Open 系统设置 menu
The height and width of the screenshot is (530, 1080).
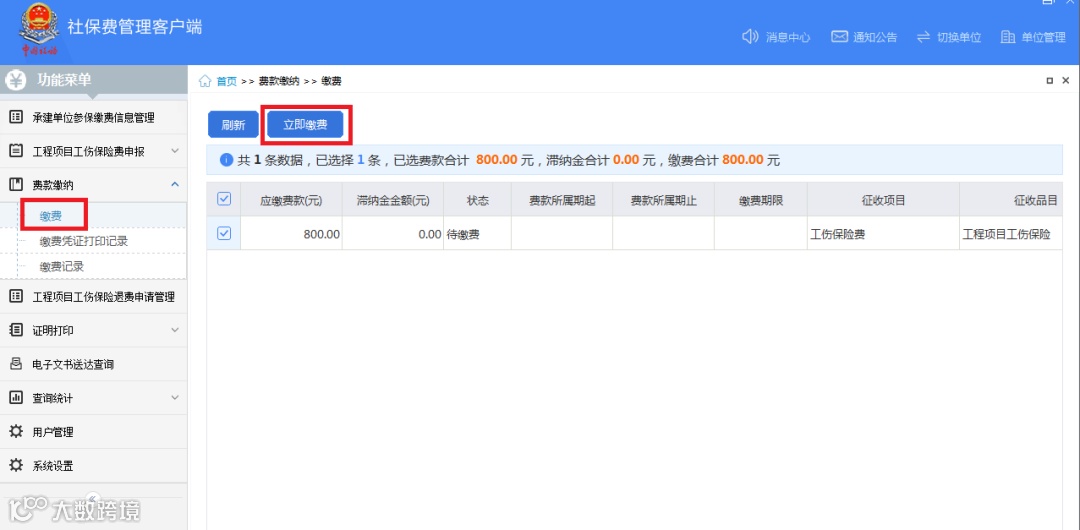[x=93, y=466]
